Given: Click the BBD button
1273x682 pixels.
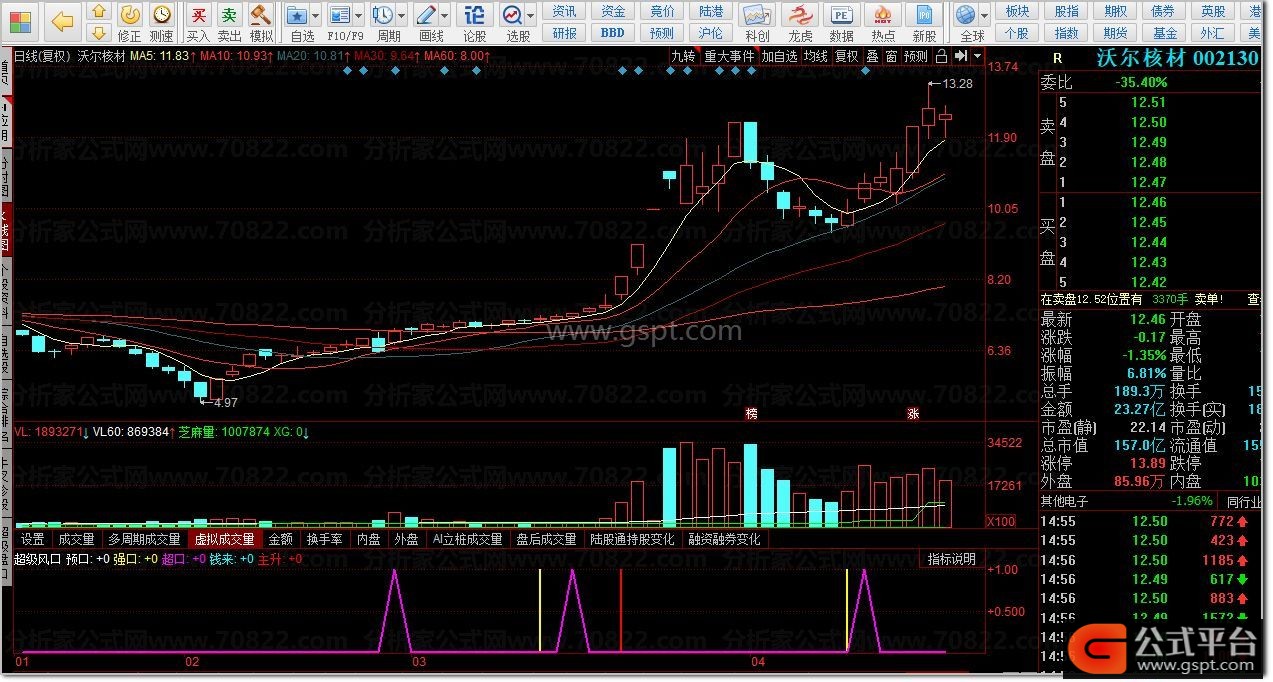Looking at the screenshot, I should (x=613, y=33).
